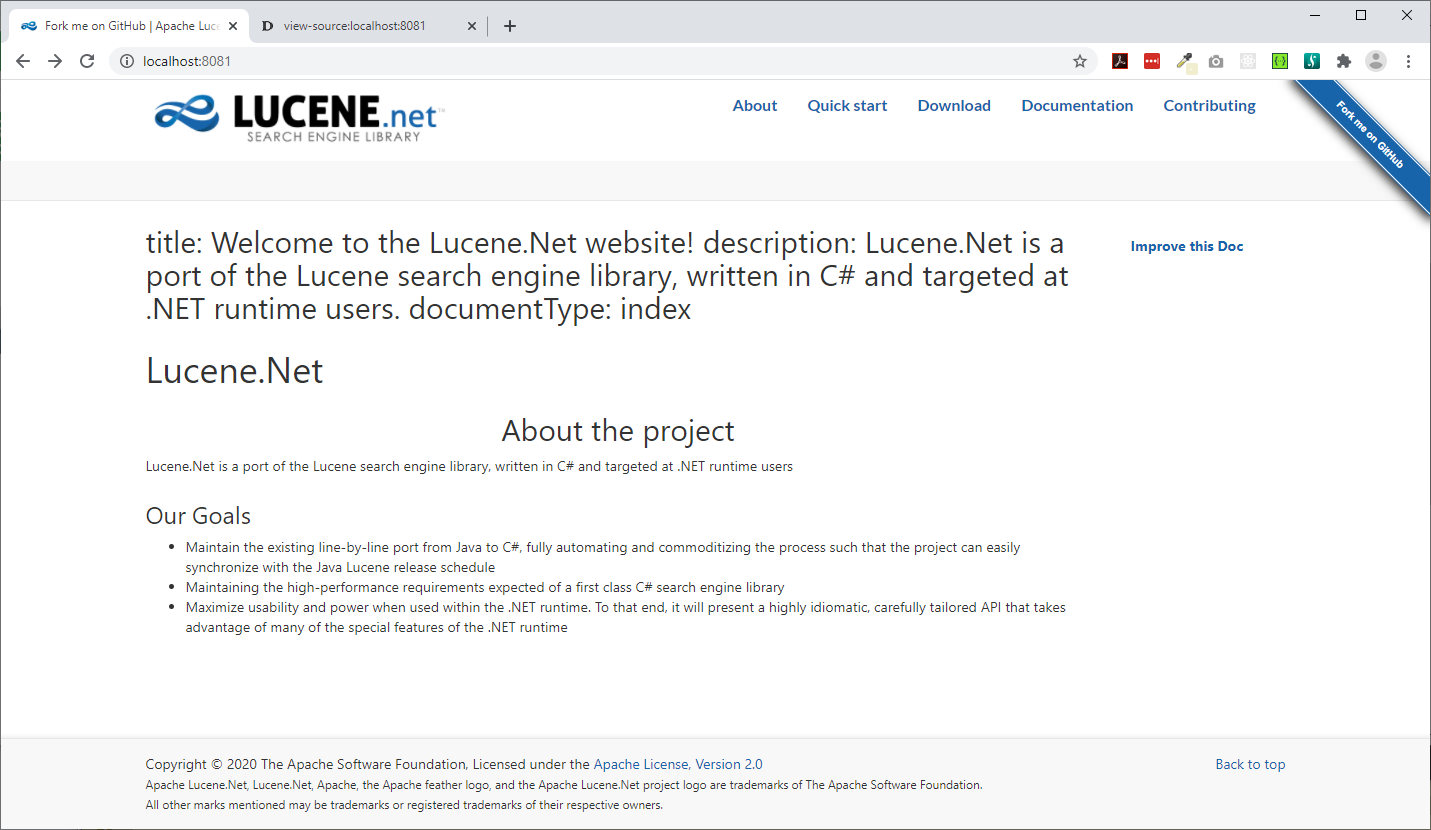
Task: Open Chrome's three-dot menu
Action: coord(1409,61)
